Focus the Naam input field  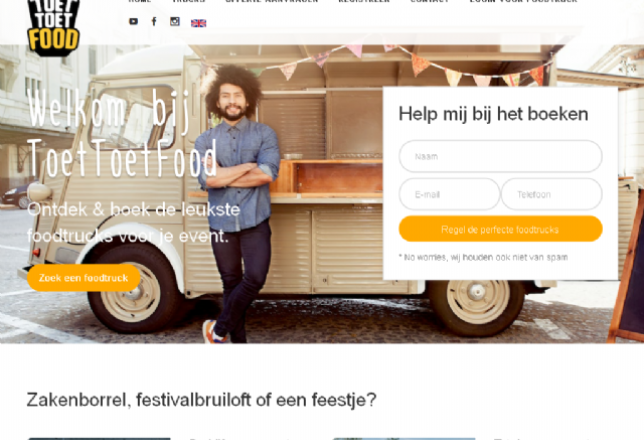500,156
